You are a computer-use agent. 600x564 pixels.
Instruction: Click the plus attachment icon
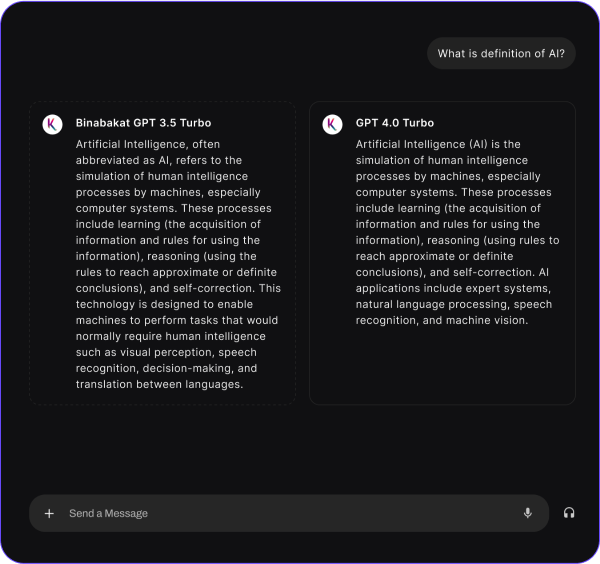(49, 513)
